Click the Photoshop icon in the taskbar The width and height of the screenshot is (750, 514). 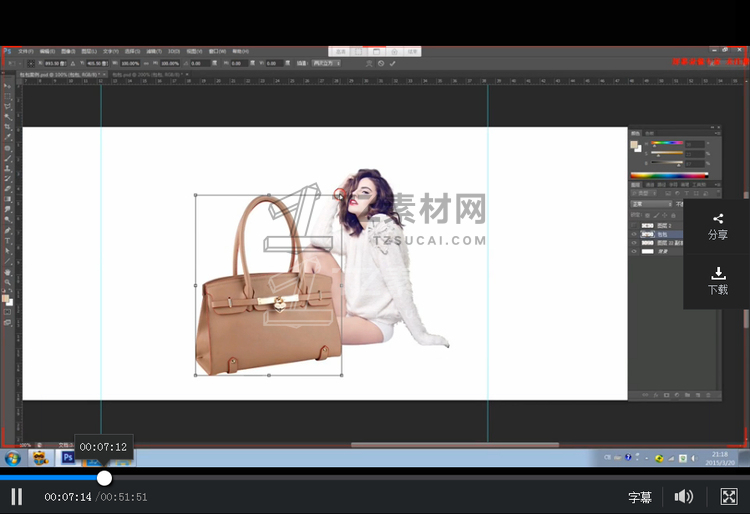[x=68, y=458]
